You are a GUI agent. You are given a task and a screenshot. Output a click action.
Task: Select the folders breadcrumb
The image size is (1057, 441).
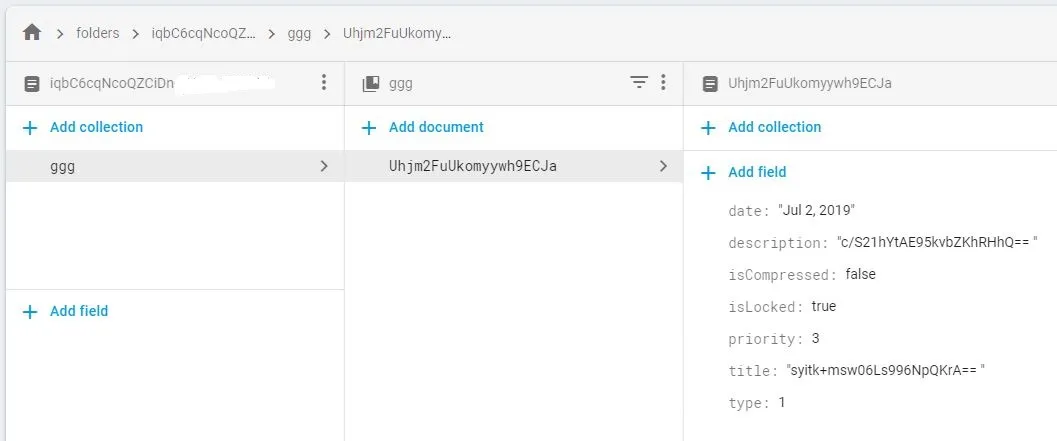pyautogui.click(x=97, y=33)
